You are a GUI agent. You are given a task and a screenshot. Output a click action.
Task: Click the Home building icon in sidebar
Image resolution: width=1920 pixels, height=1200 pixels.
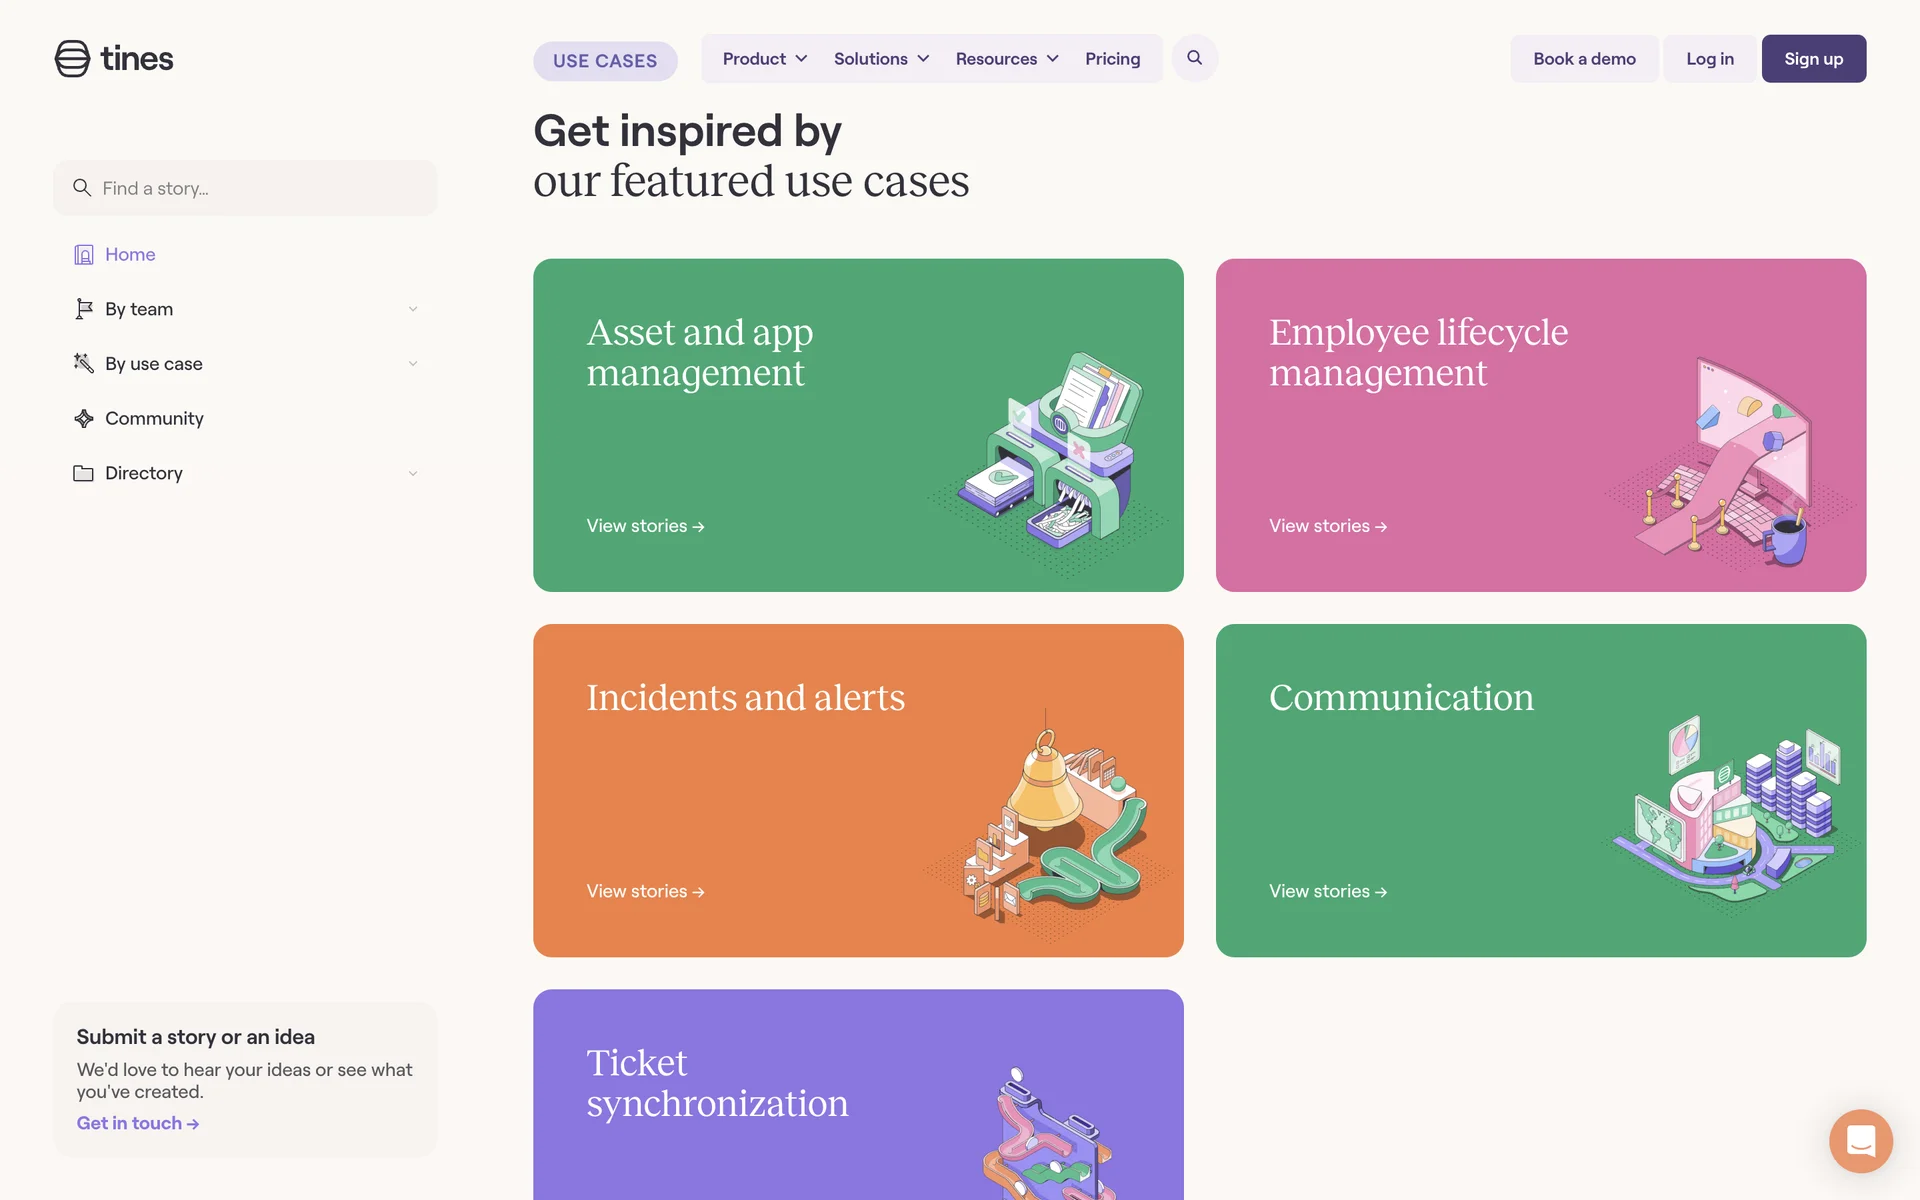coord(84,255)
